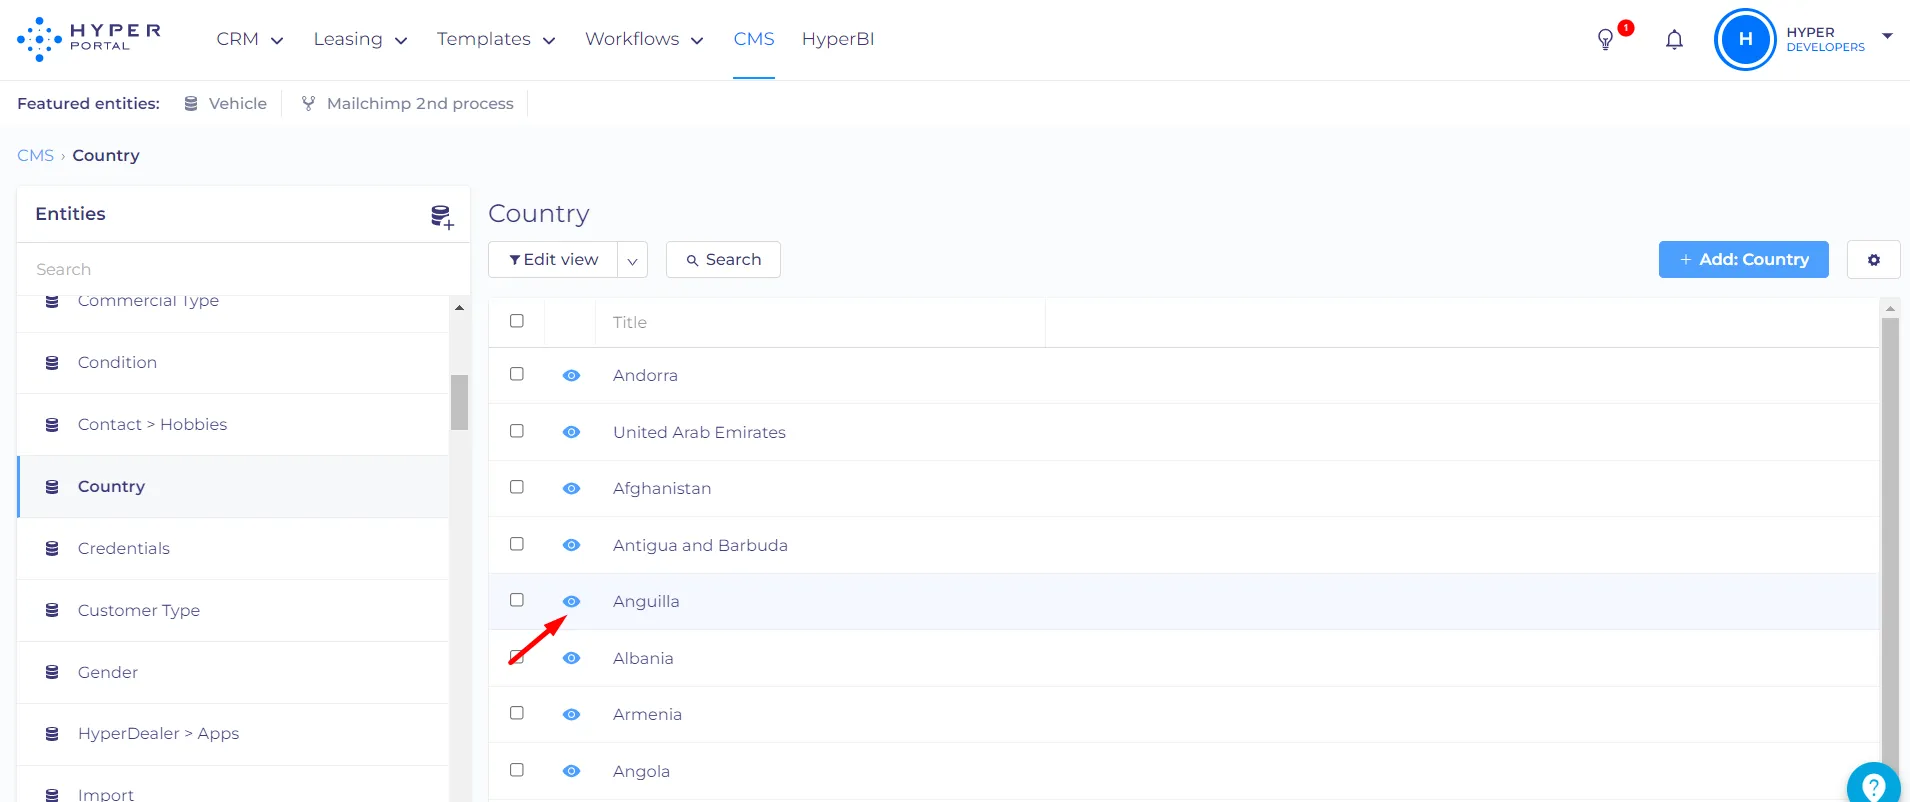Viewport: 1910px width, 802px height.
Task: Expand the Leasing menu
Action: point(360,39)
